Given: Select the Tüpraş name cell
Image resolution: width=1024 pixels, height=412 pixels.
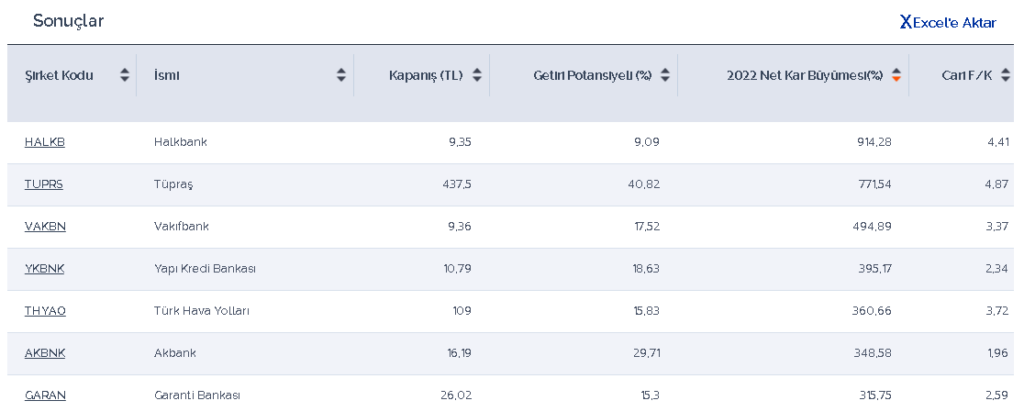Looking at the screenshot, I should coord(173,184).
